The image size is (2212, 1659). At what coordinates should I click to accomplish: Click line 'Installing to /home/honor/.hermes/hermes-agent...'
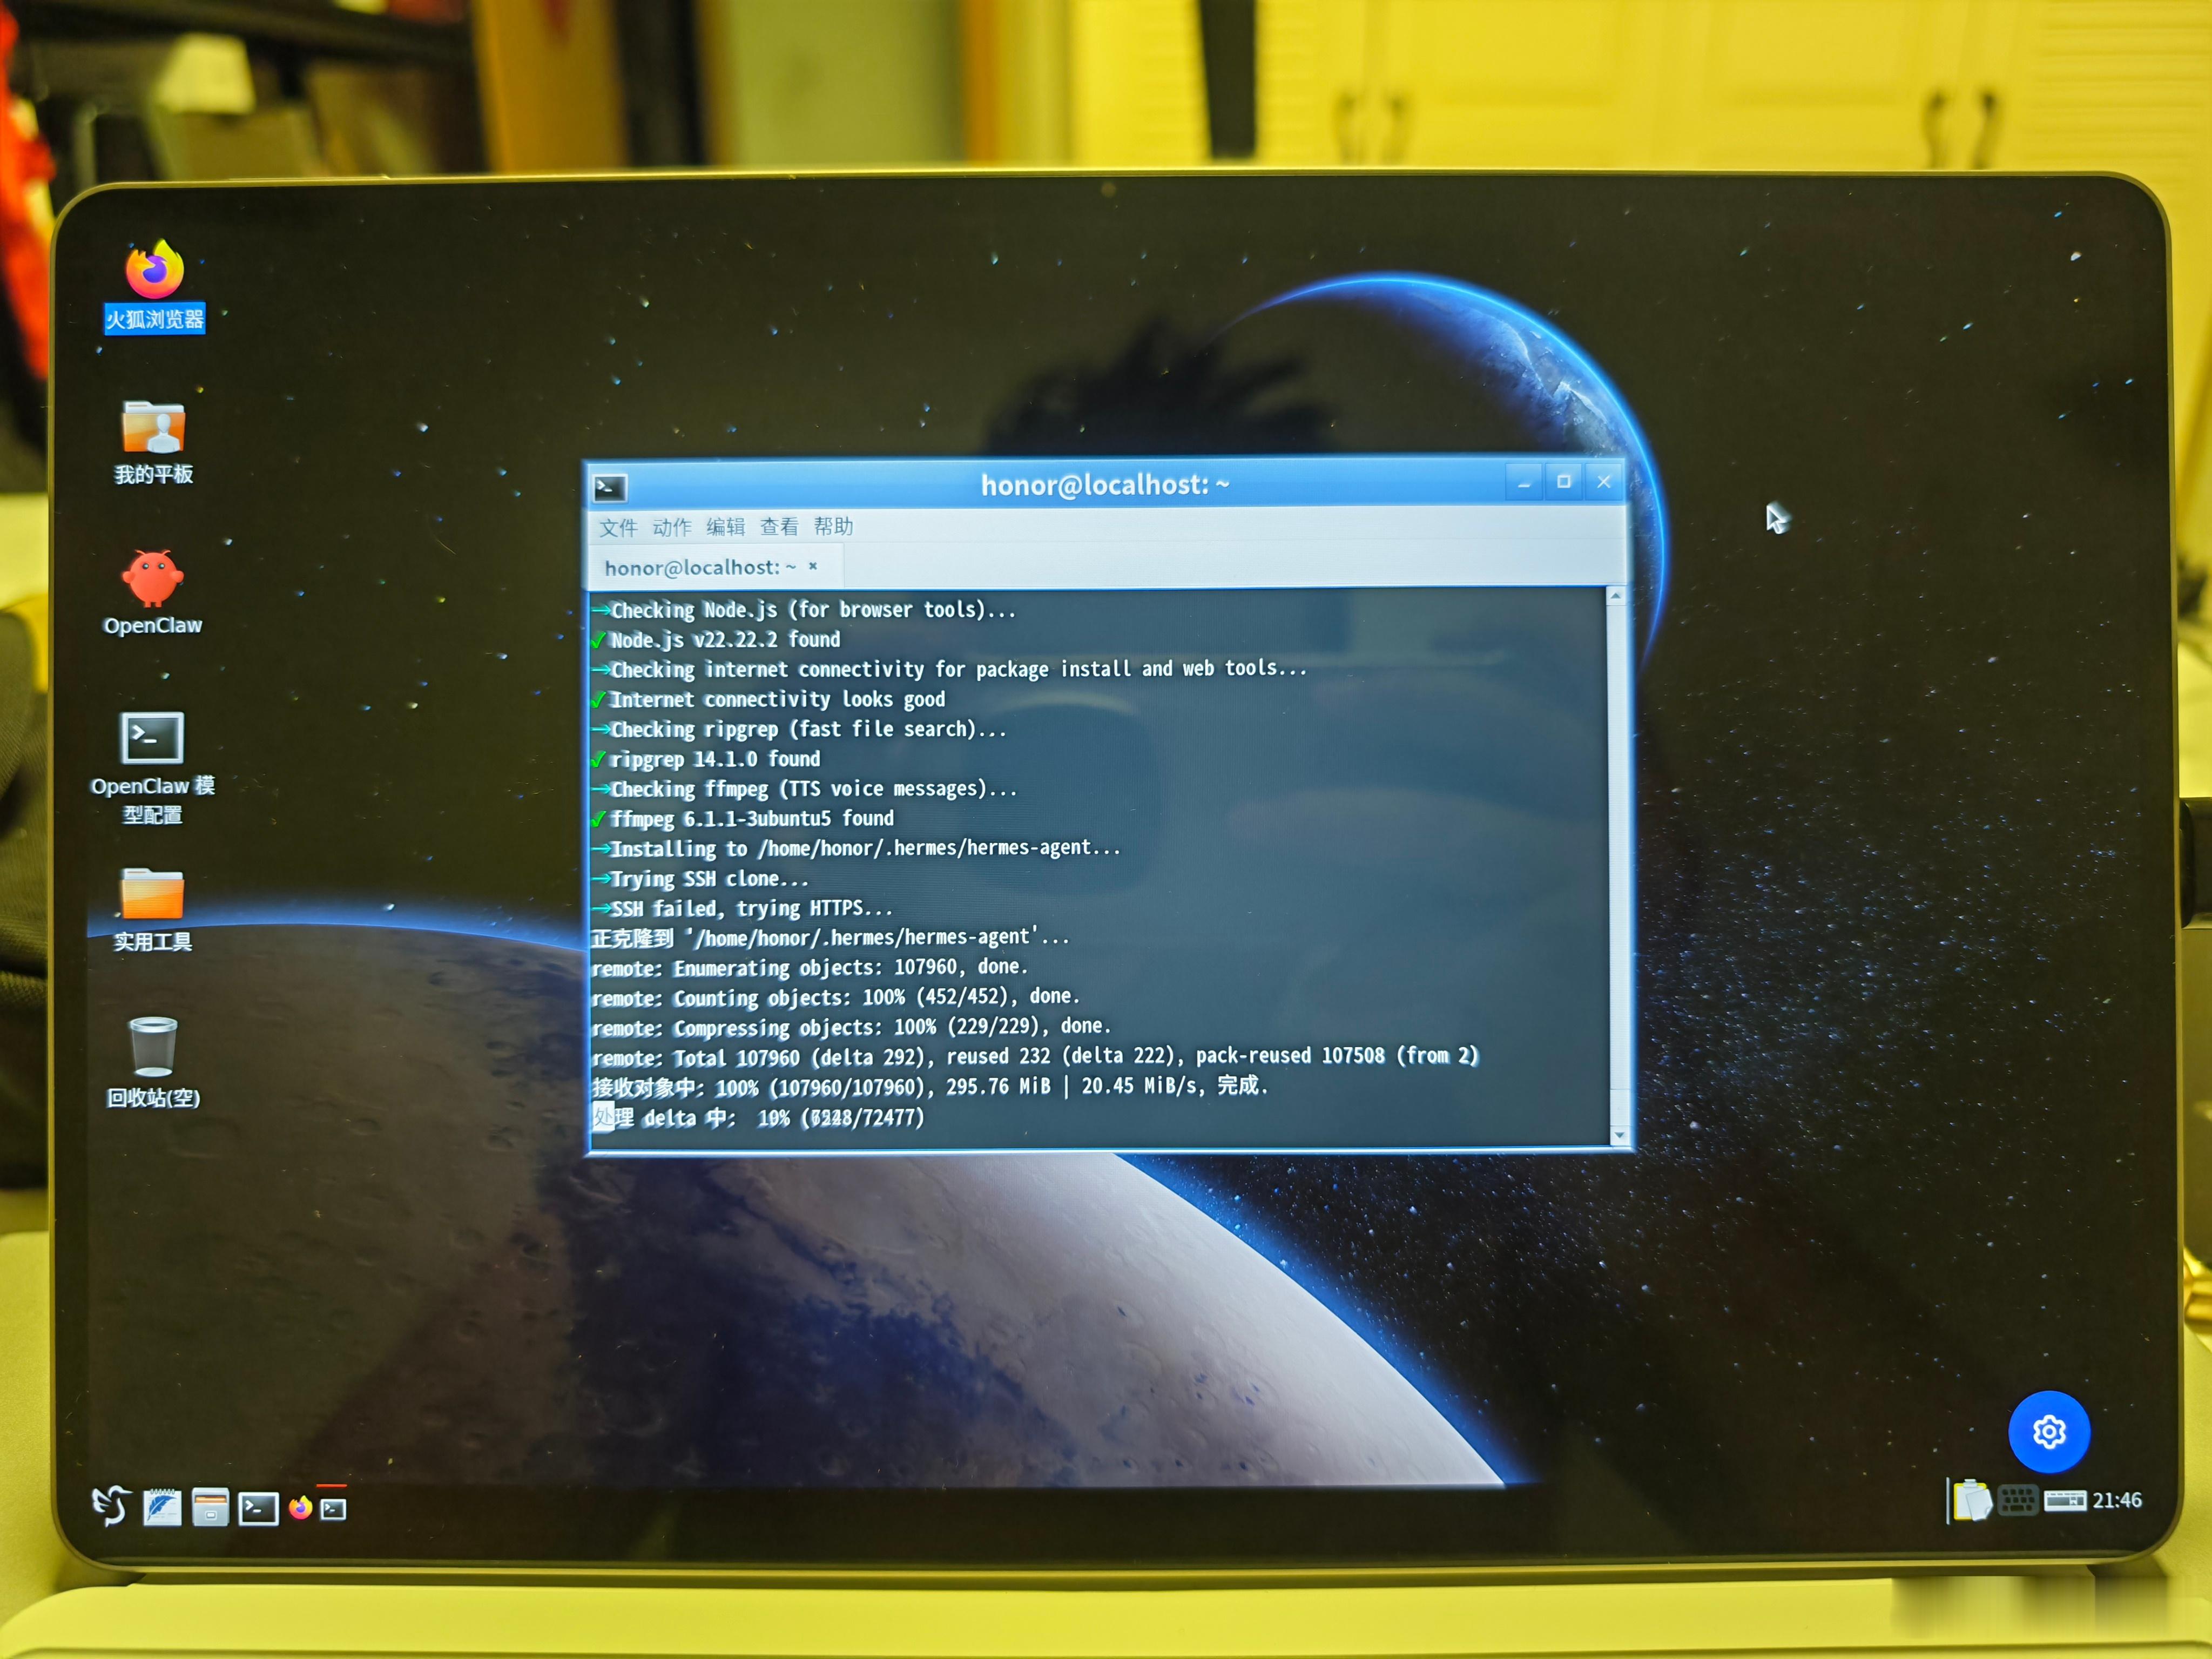[x=865, y=848]
